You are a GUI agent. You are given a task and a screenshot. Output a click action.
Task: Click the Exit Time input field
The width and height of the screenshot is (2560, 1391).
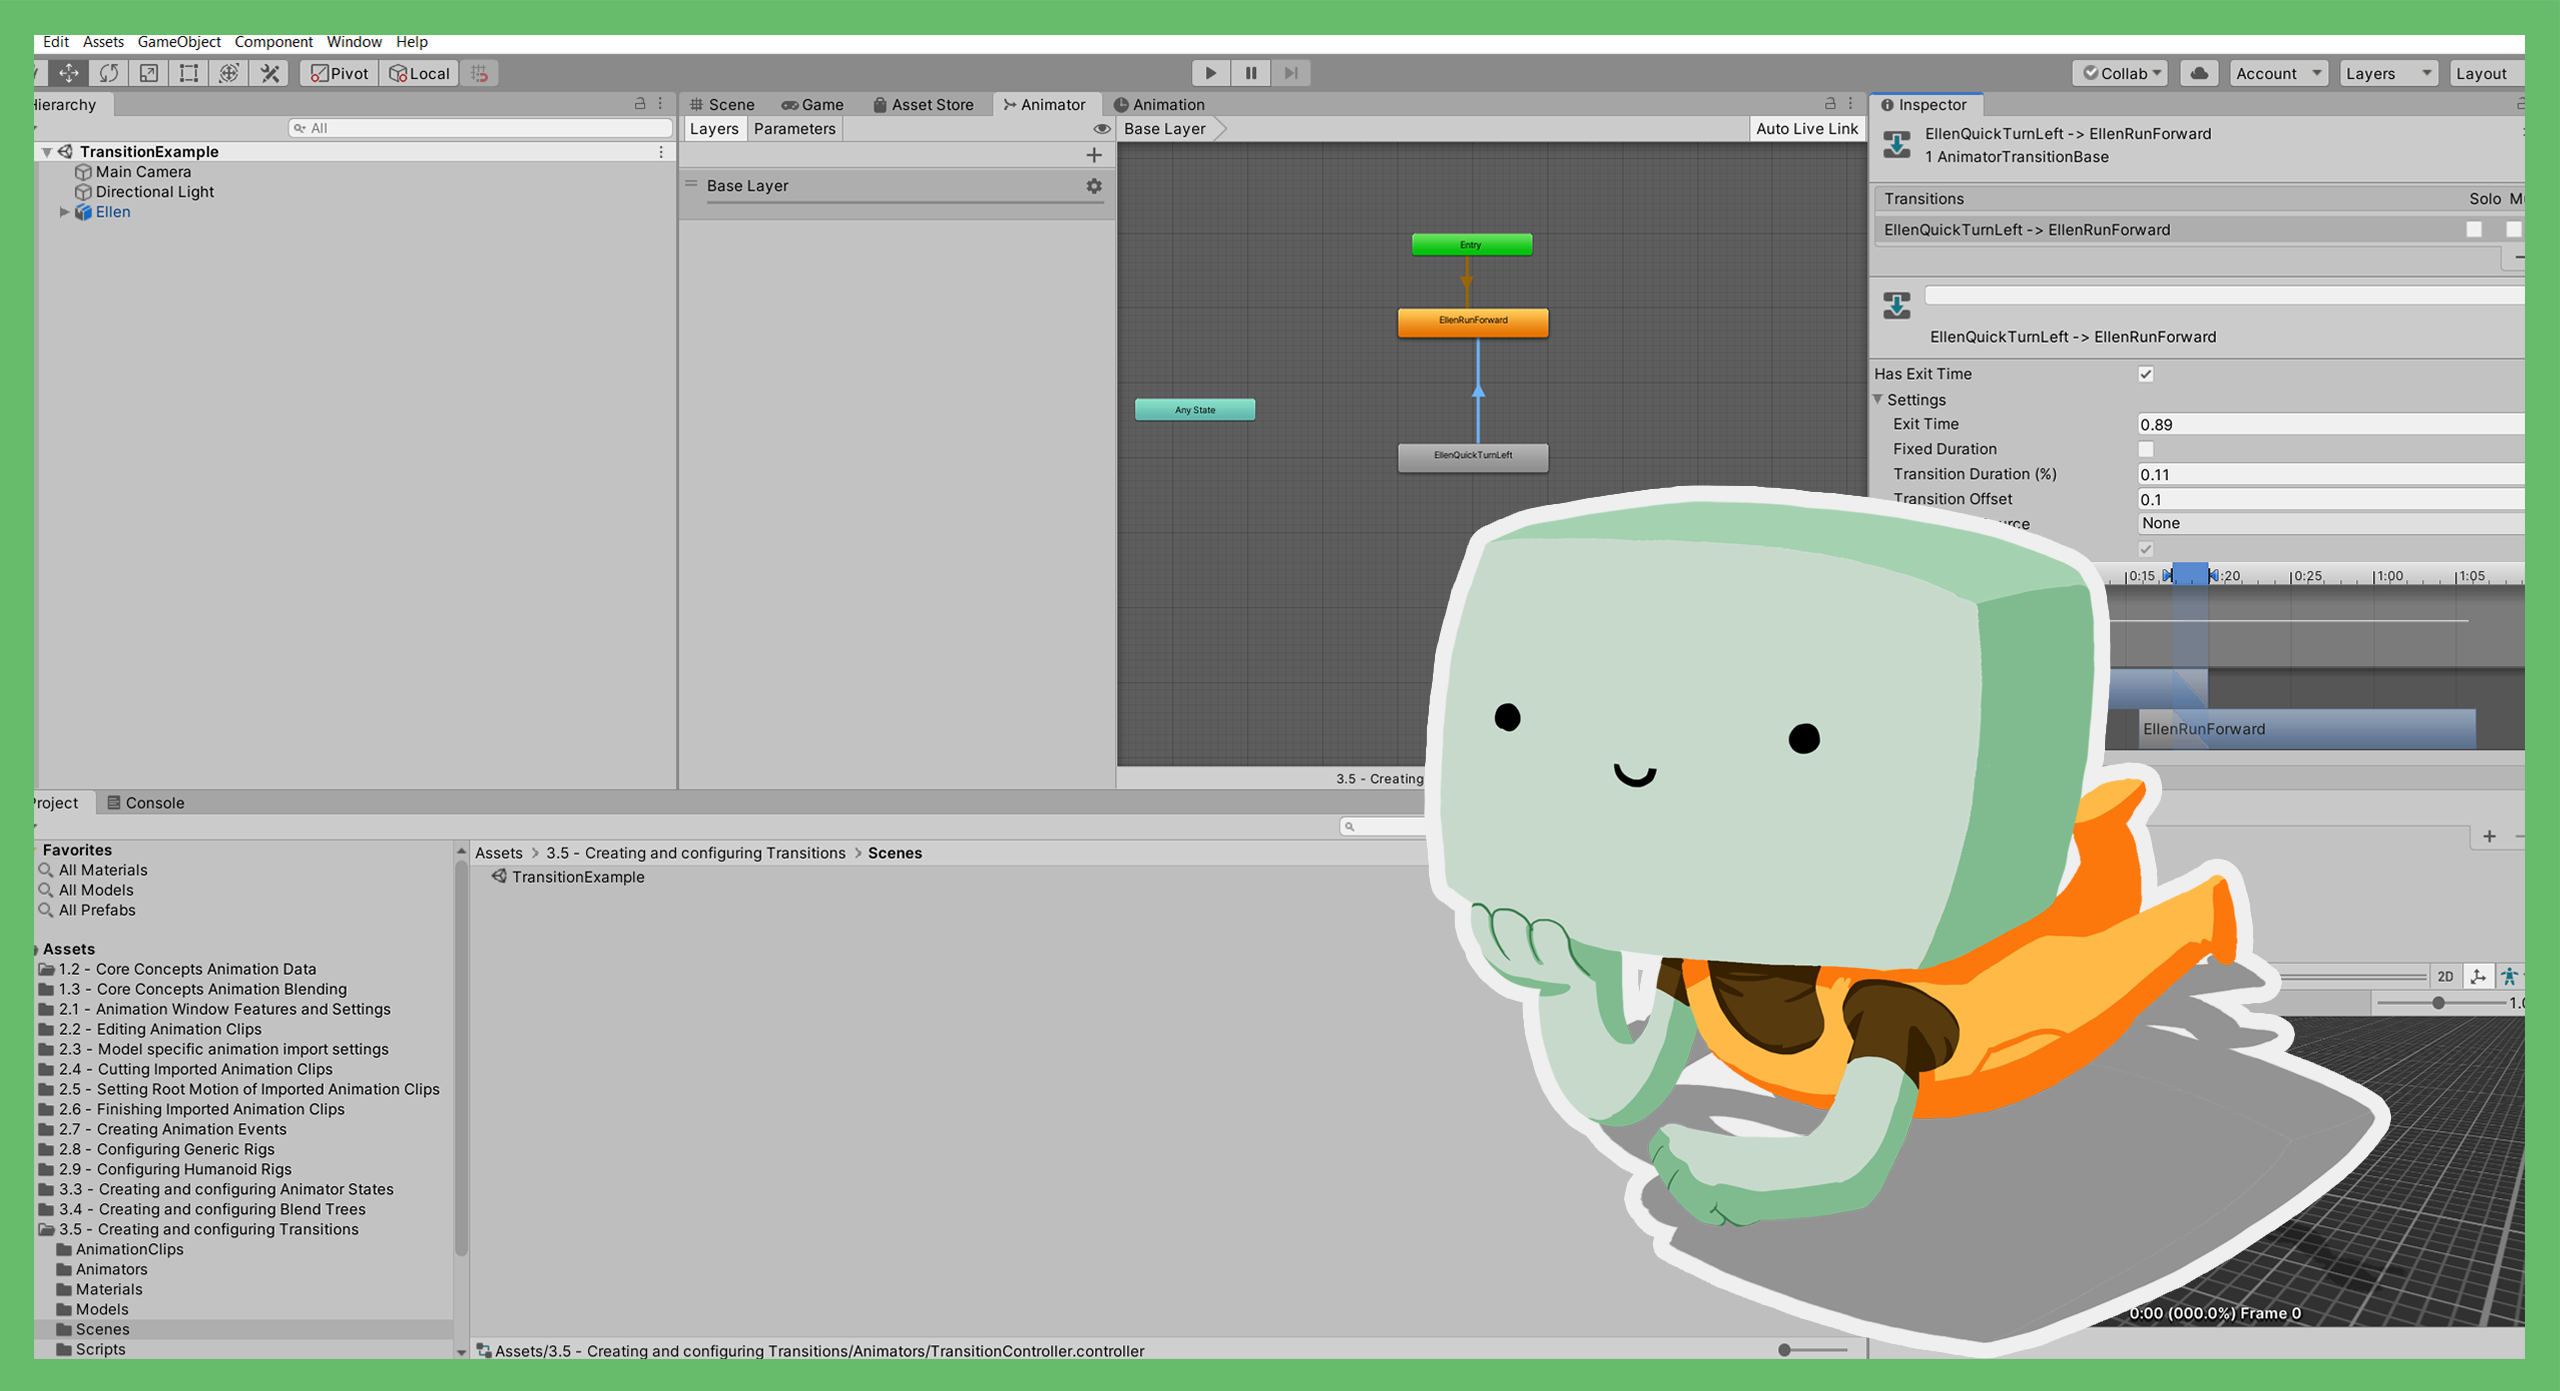pyautogui.click(x=2330, y=424)
